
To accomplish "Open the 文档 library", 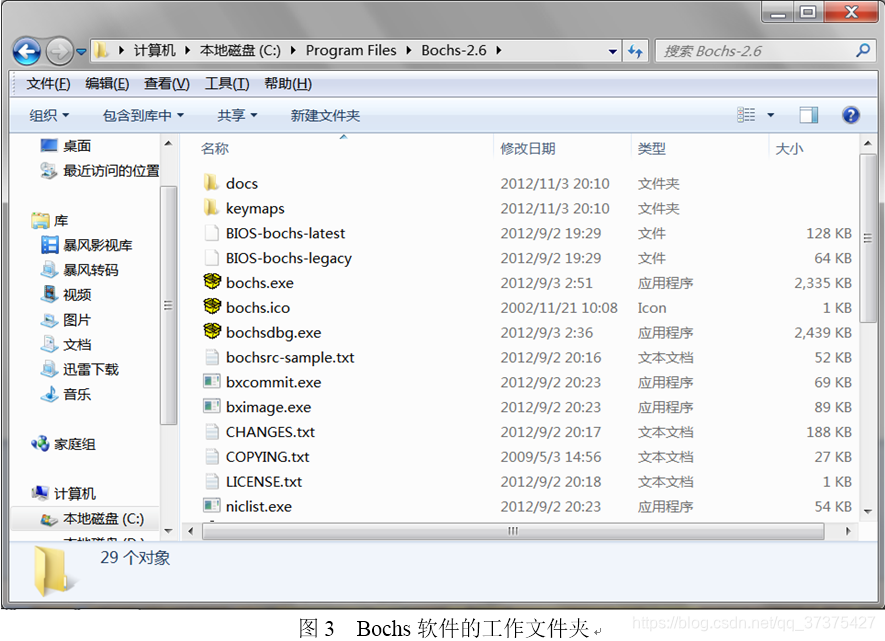I will tap(66, 344).
